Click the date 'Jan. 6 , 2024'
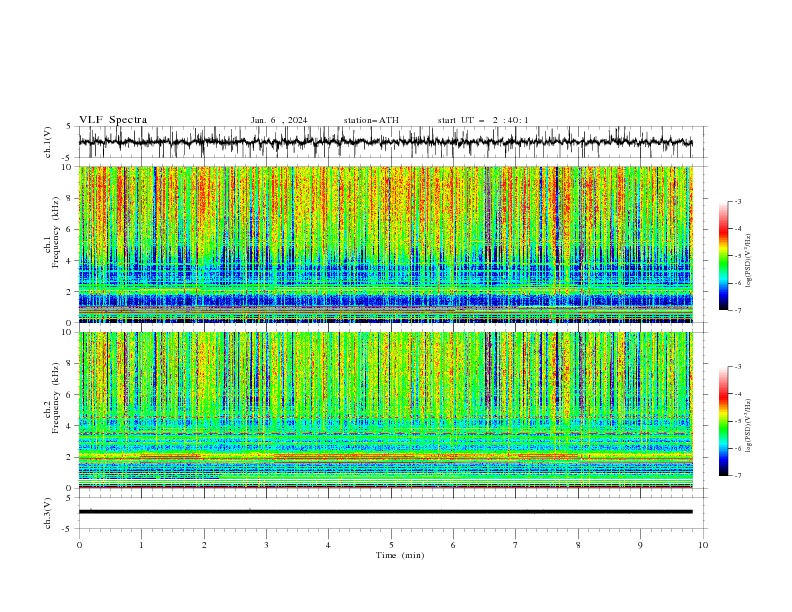Screen dimensions: 792x612 click(x=279, y=120)
